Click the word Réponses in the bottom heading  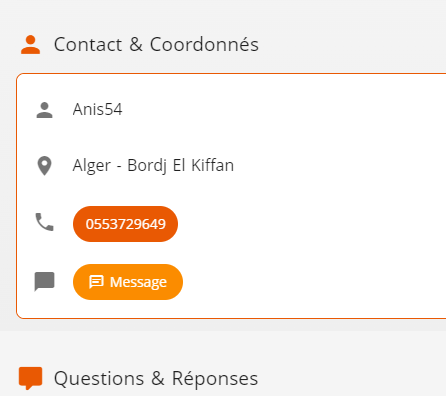[215, 379]
